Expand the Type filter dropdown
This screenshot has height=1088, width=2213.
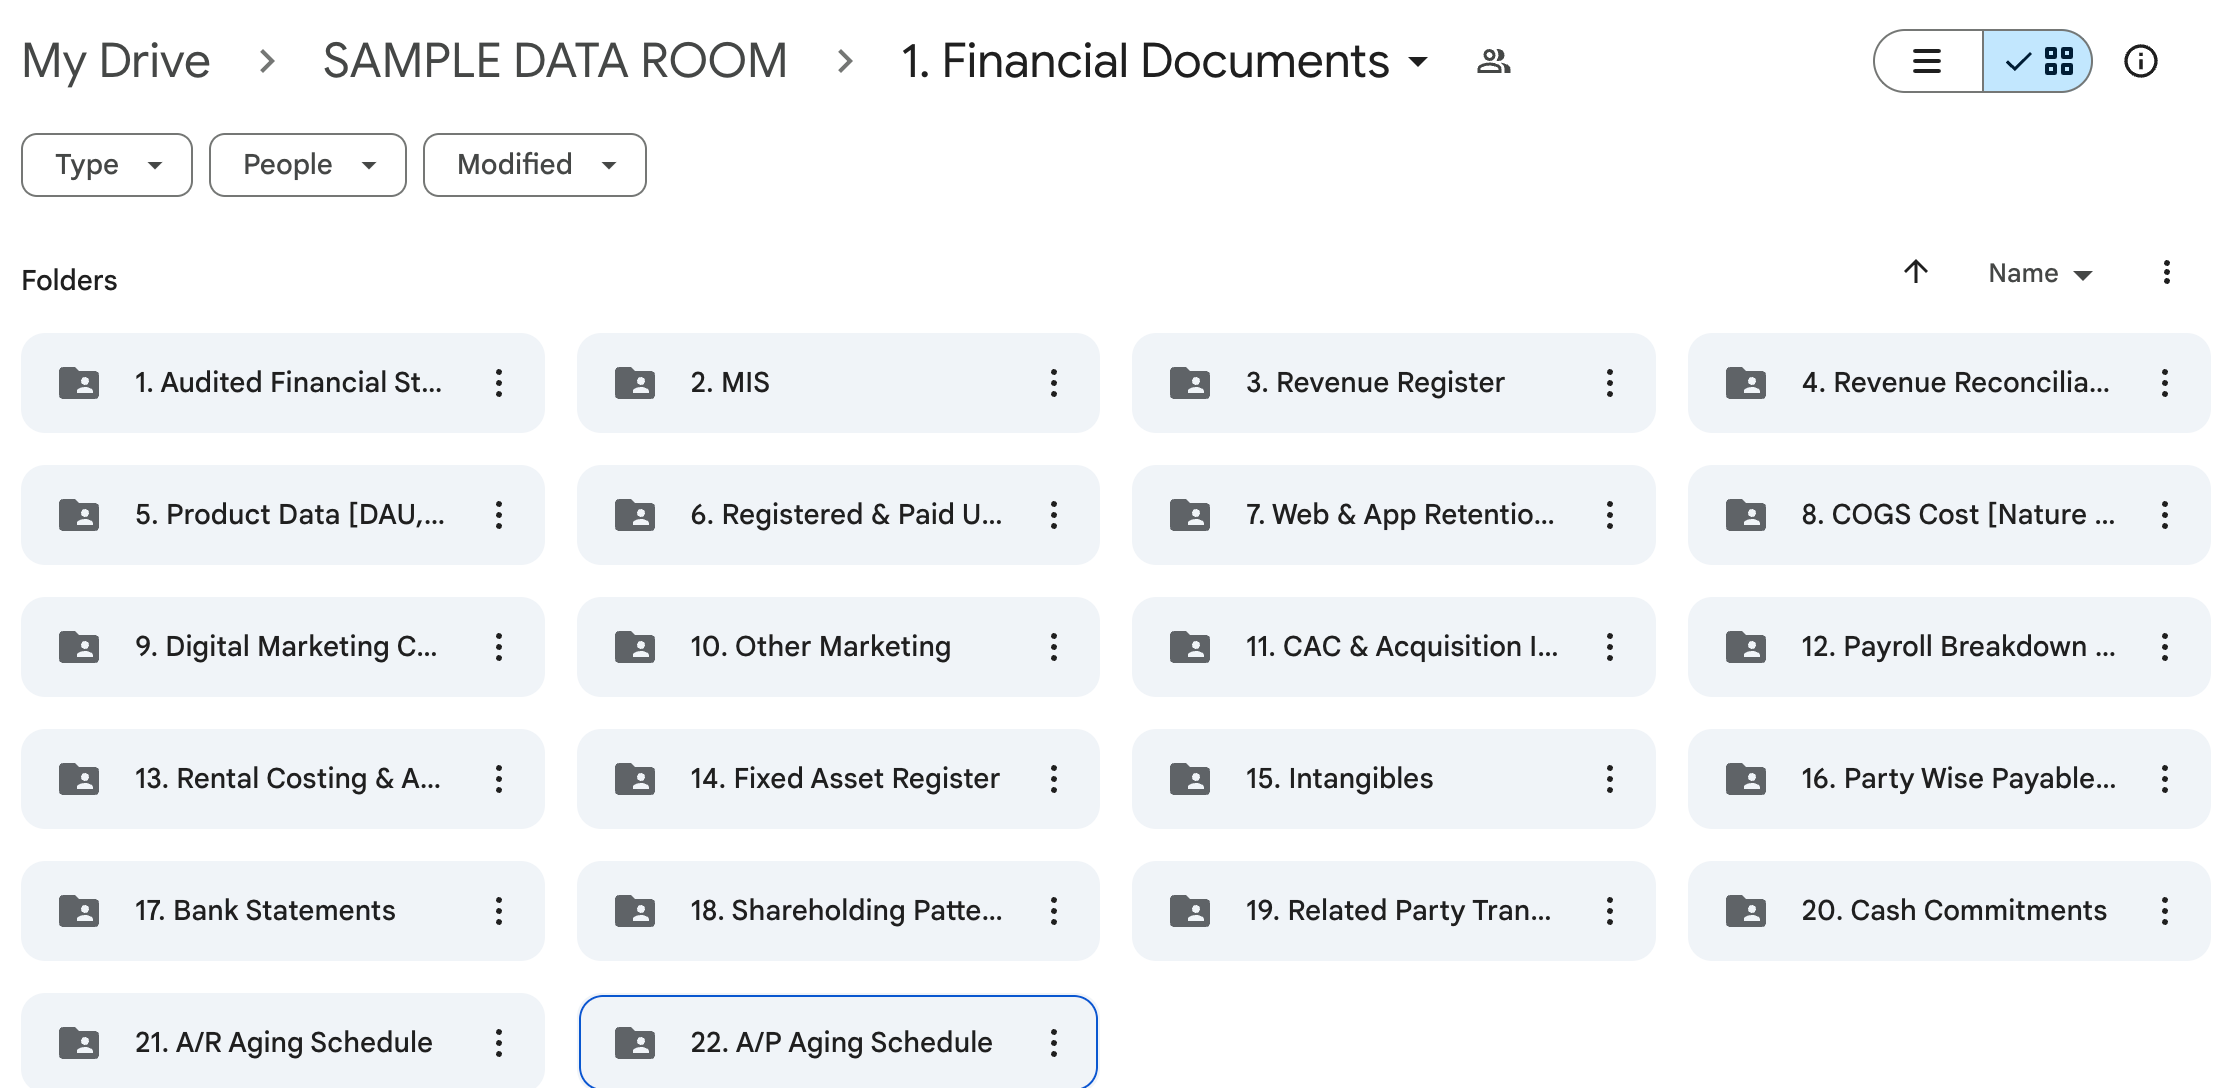107,165
